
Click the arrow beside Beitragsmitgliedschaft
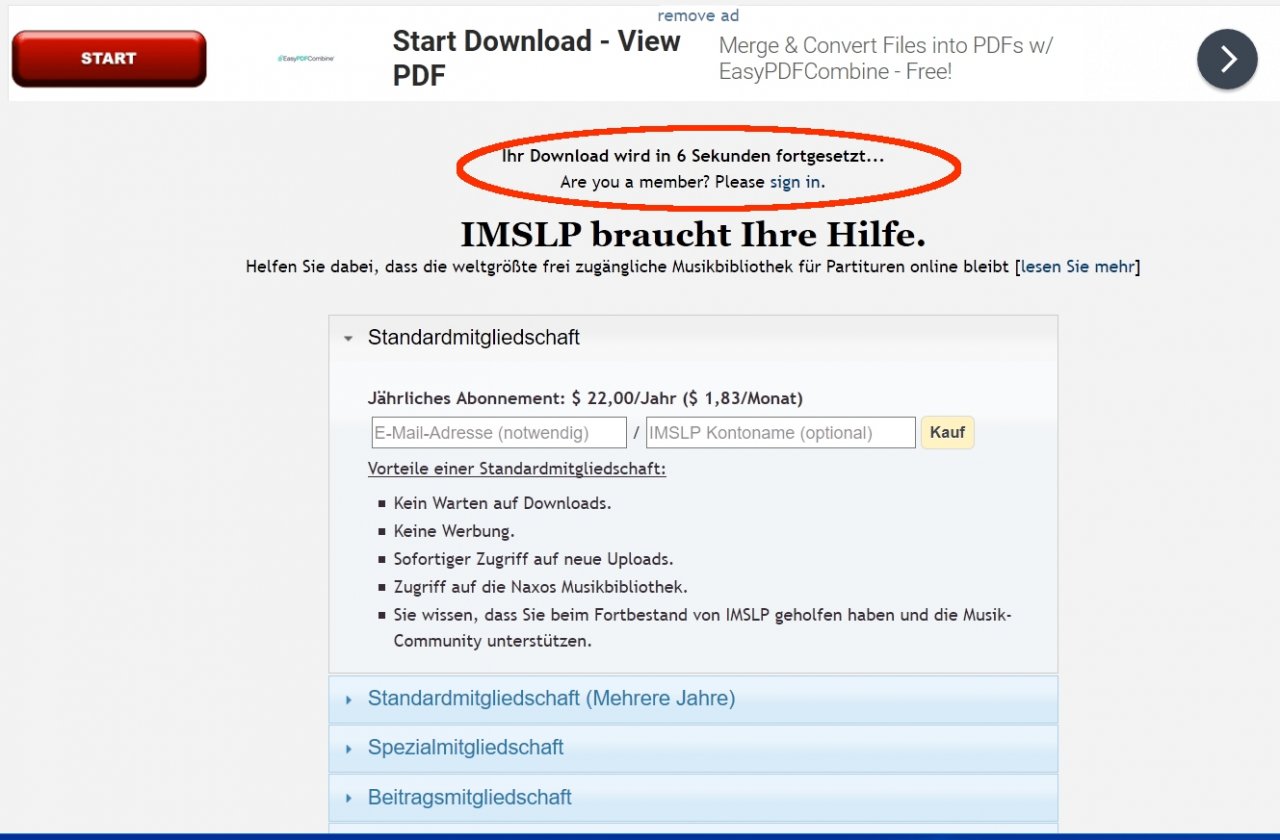[348, 799]
